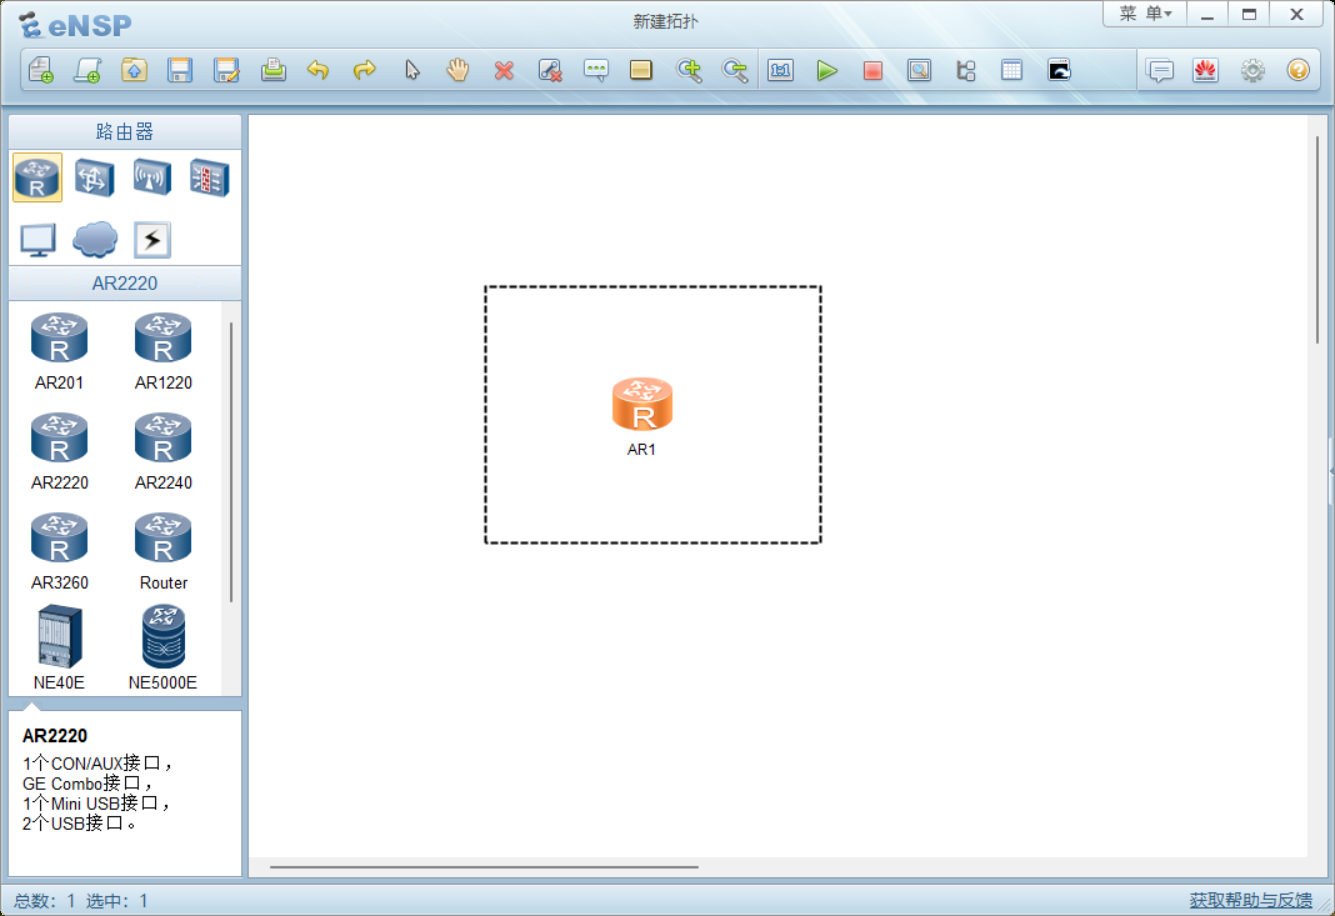Click the red X delete icon

tap(504, 70)
